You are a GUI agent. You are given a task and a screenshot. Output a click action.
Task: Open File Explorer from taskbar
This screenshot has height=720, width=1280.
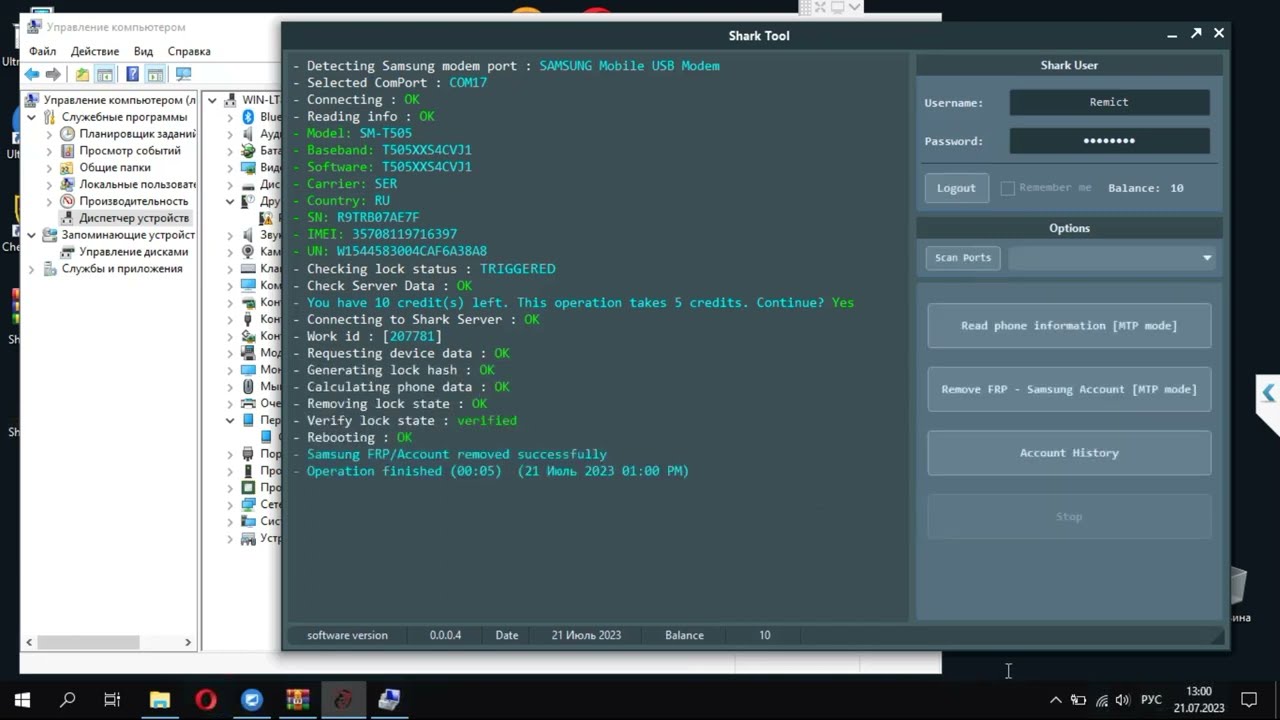(x=160, y=700)
